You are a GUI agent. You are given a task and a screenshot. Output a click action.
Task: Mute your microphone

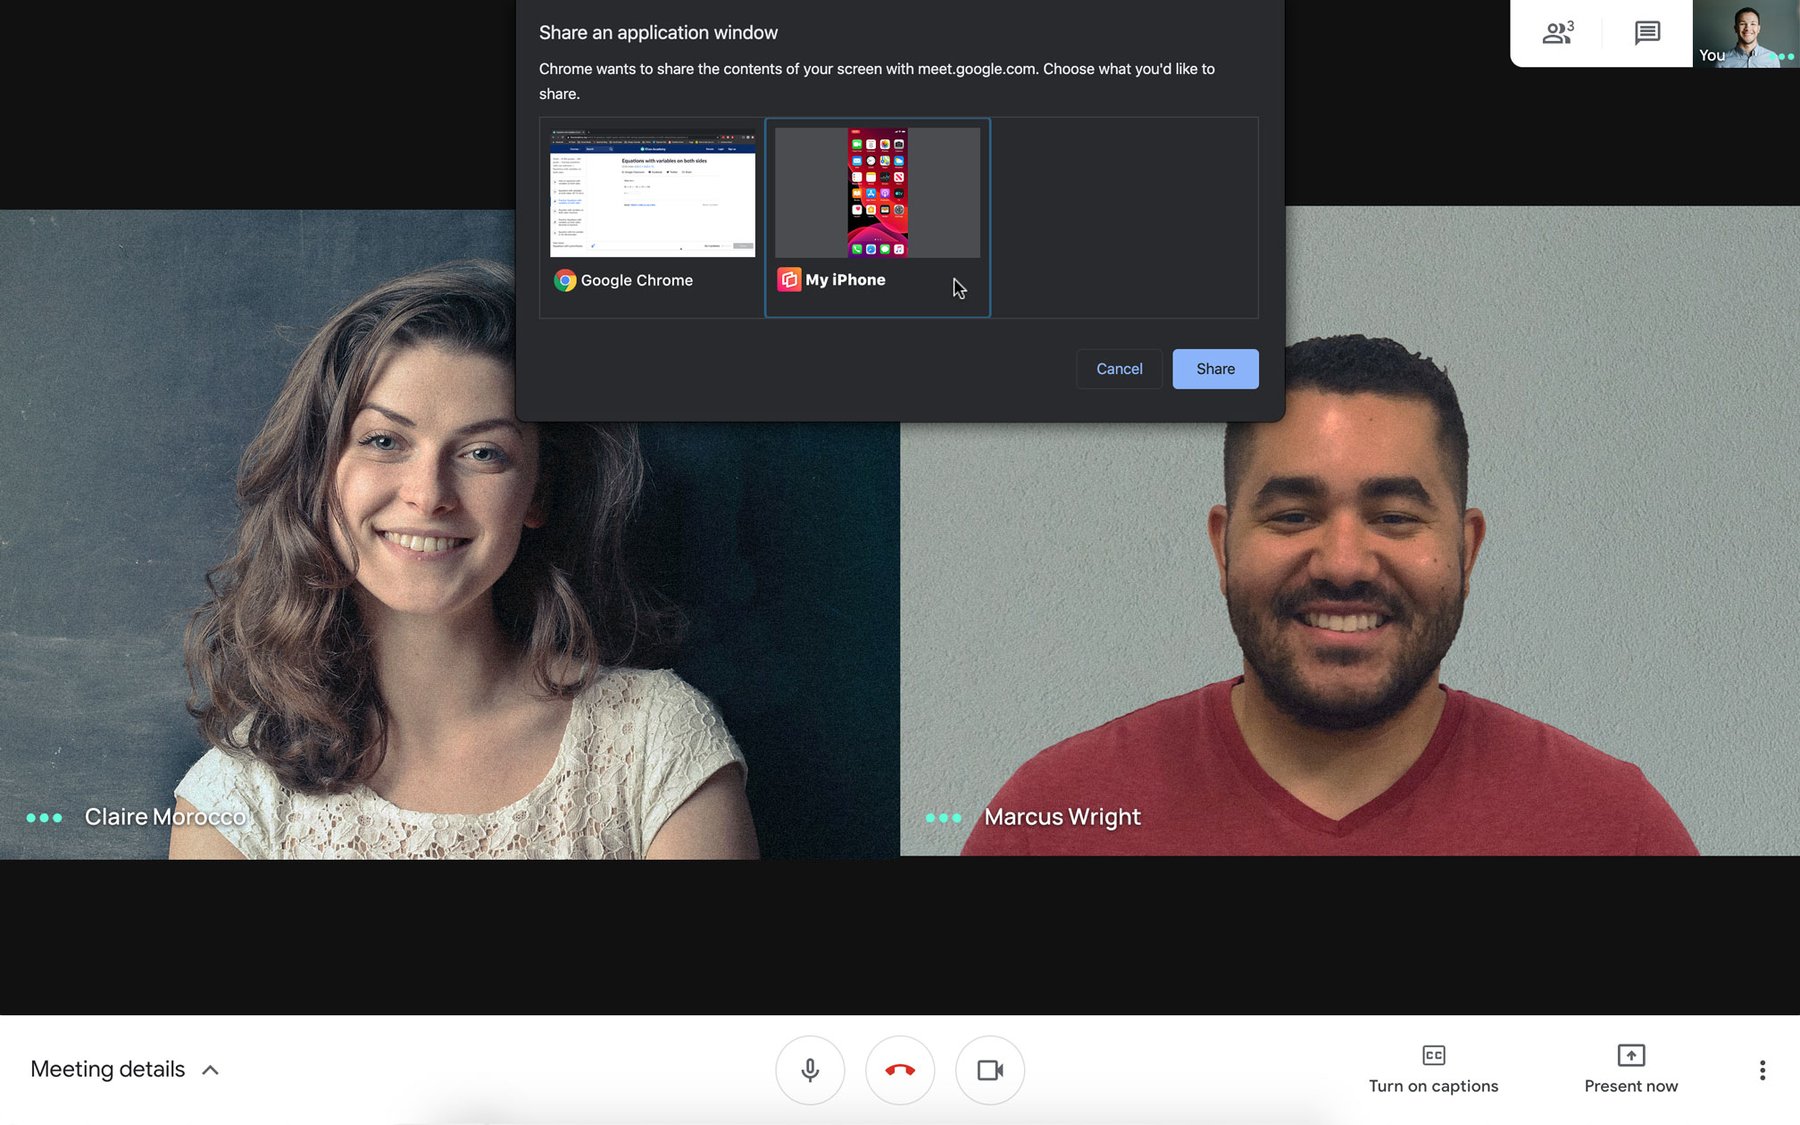point(810,1069)
